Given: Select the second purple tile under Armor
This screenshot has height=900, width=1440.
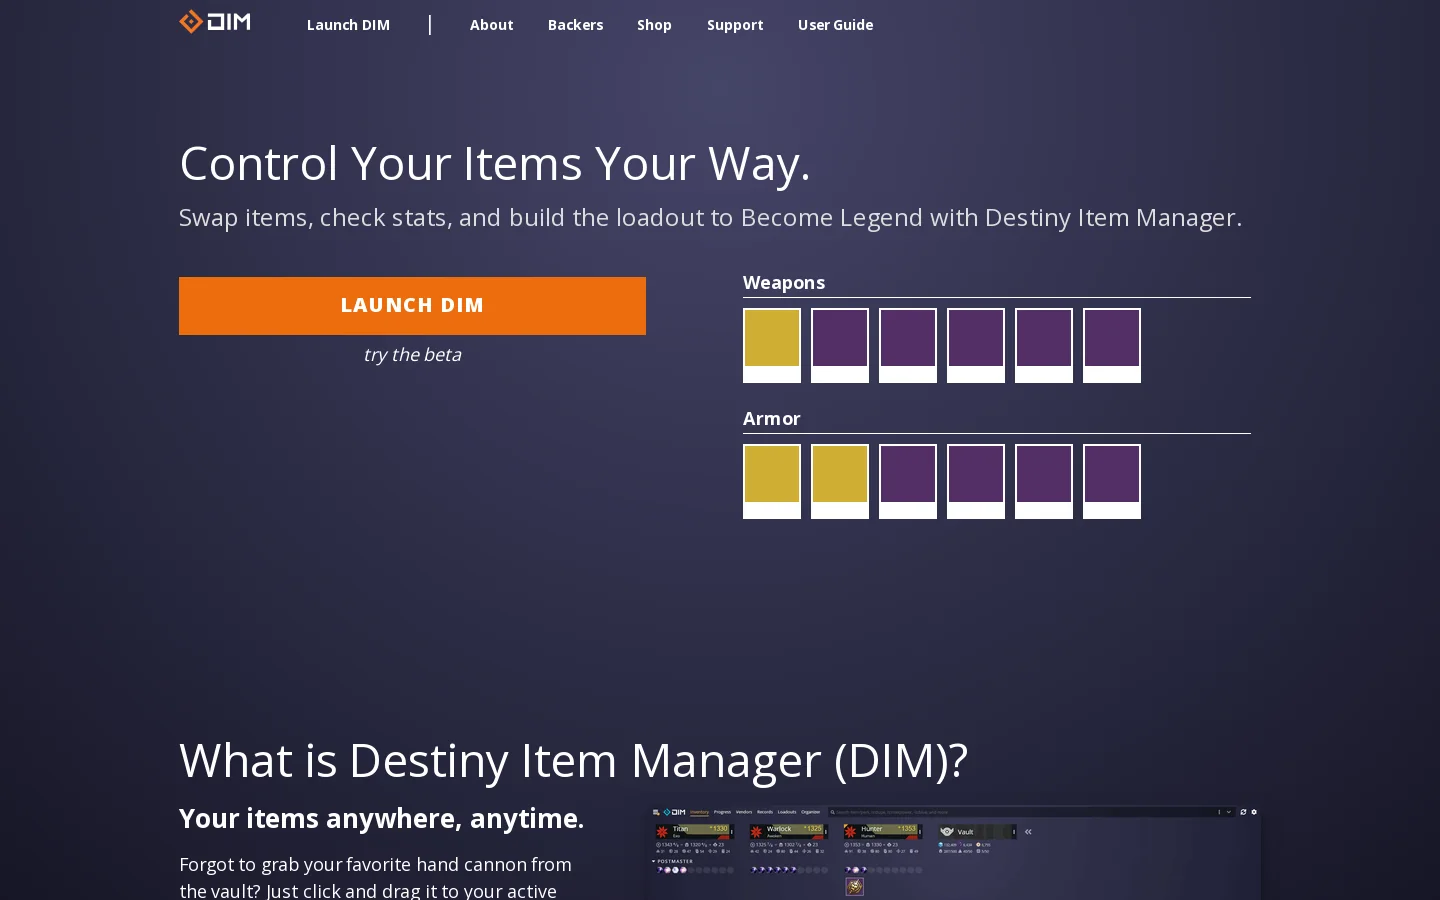Looking at the screenshot, I should (976, 481).
